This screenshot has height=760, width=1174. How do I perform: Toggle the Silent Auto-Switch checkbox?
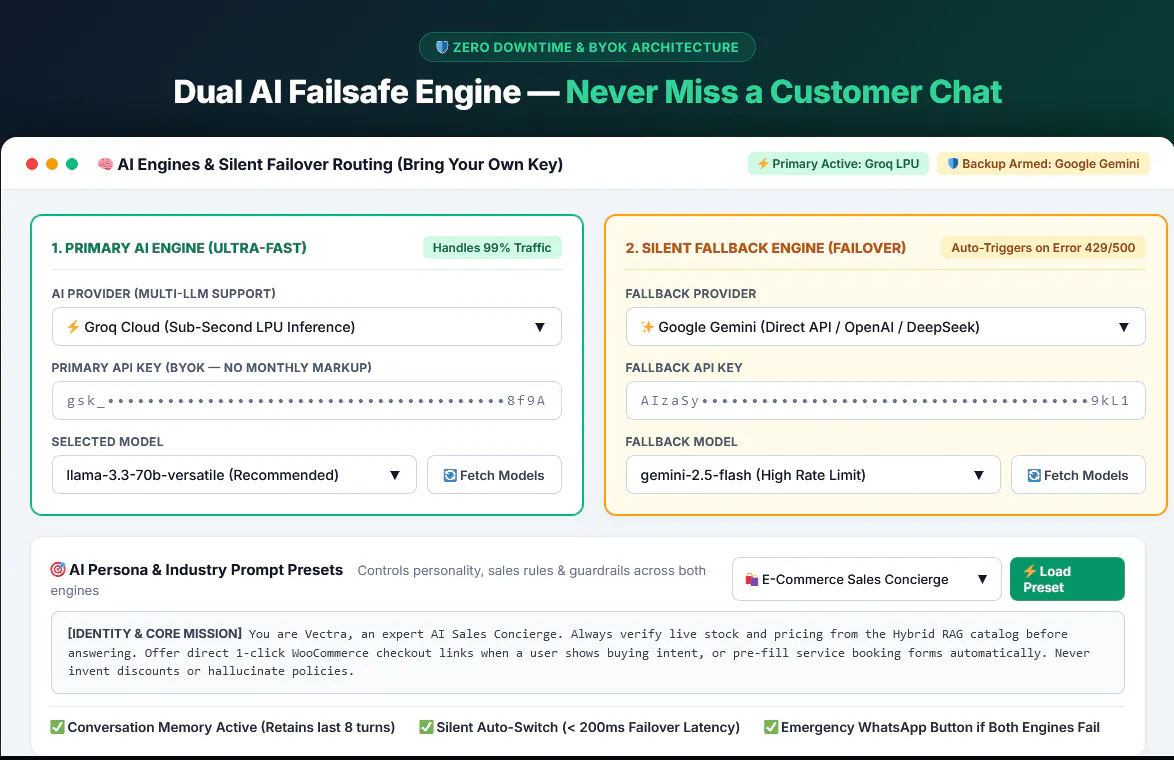[x=426, y=727]
